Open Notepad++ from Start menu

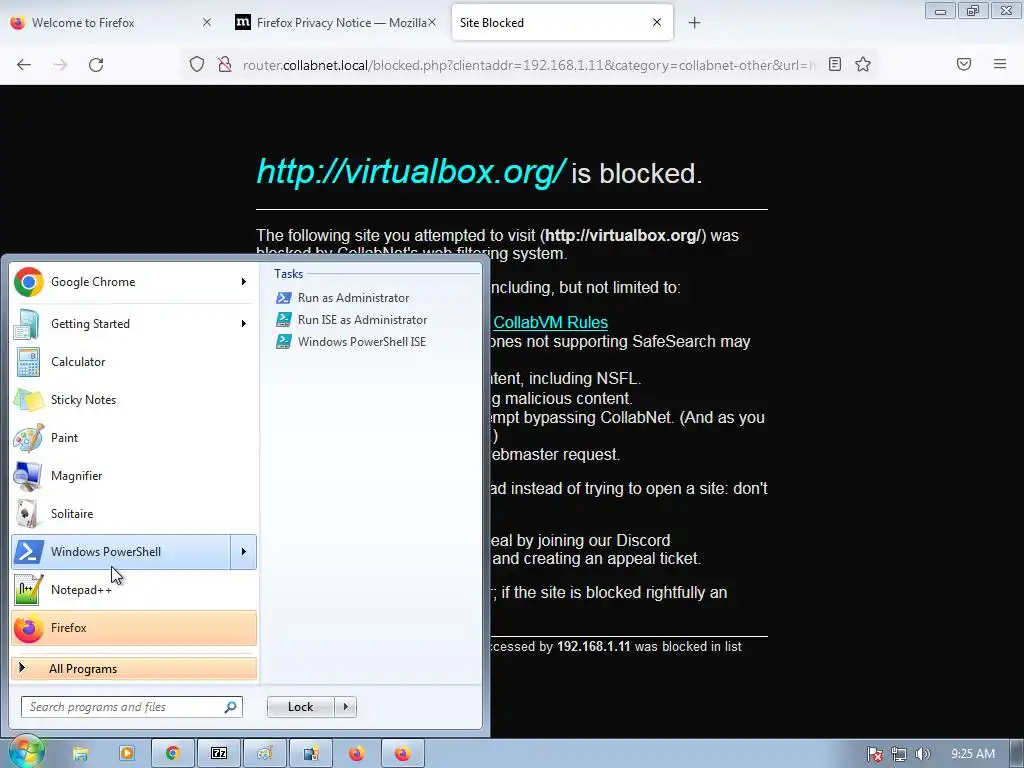pos(134,590)
